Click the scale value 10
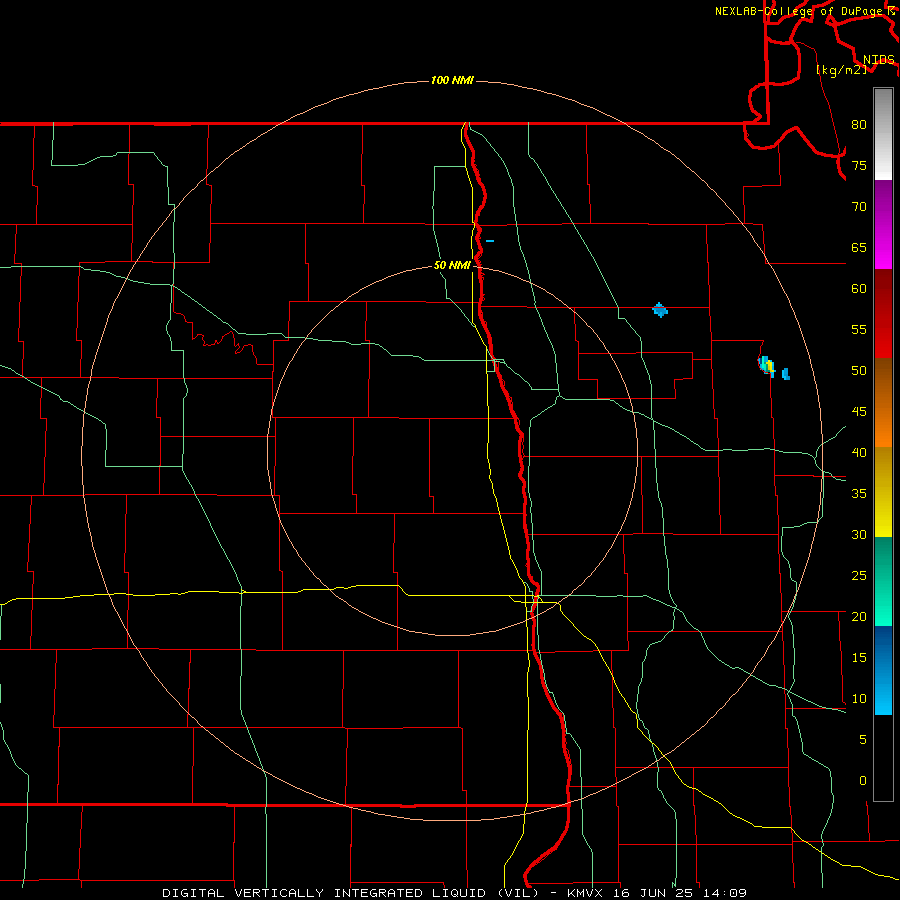 (x=859, y=699)
